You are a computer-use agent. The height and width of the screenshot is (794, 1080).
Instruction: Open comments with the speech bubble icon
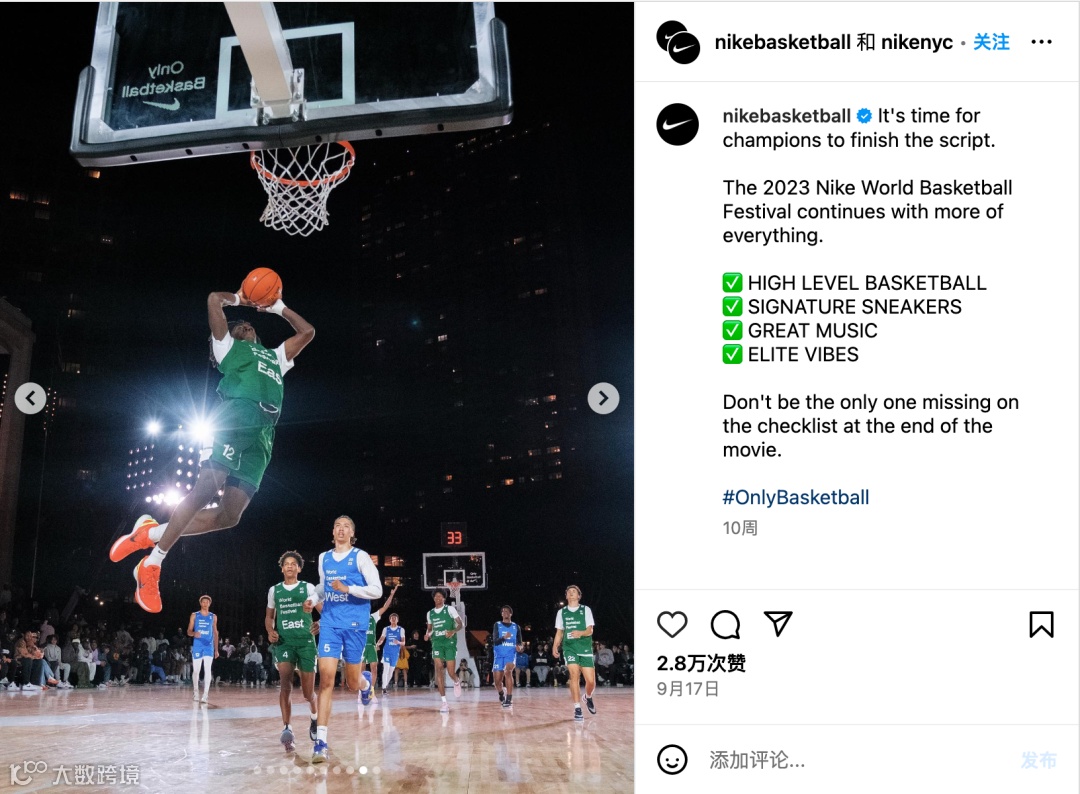[x=725, y=625]
